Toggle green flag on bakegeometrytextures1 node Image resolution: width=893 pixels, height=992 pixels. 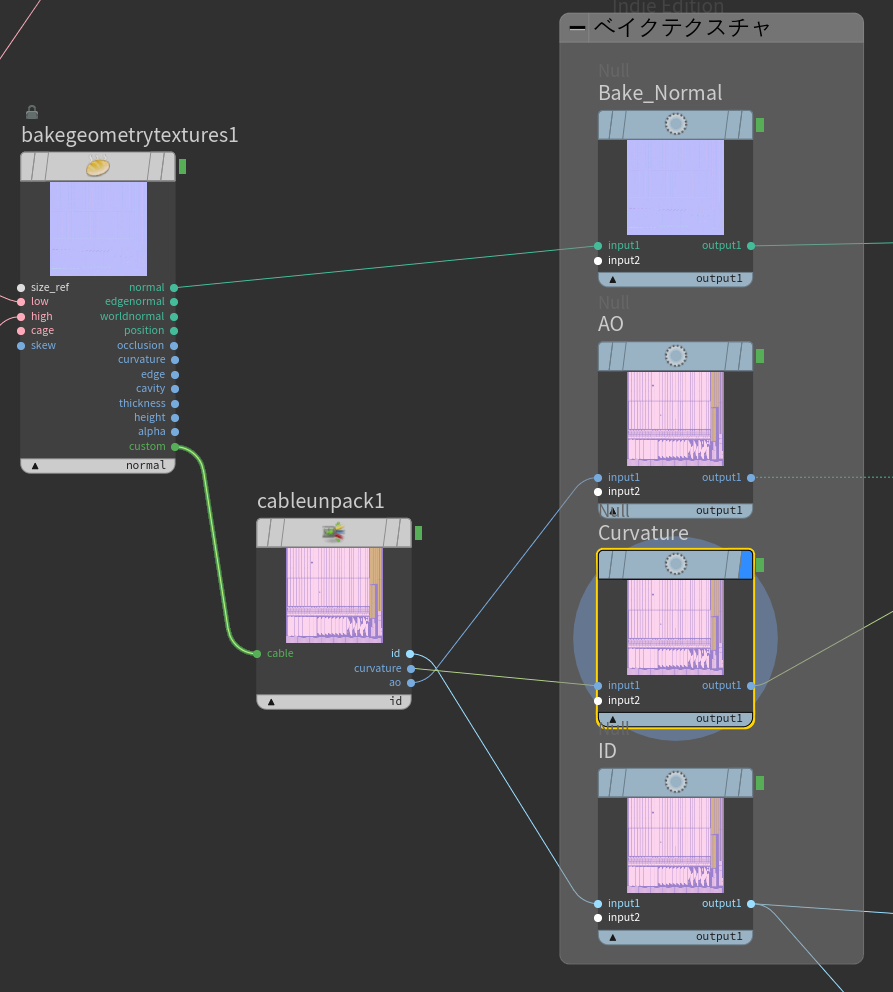(x=182, y=166)
